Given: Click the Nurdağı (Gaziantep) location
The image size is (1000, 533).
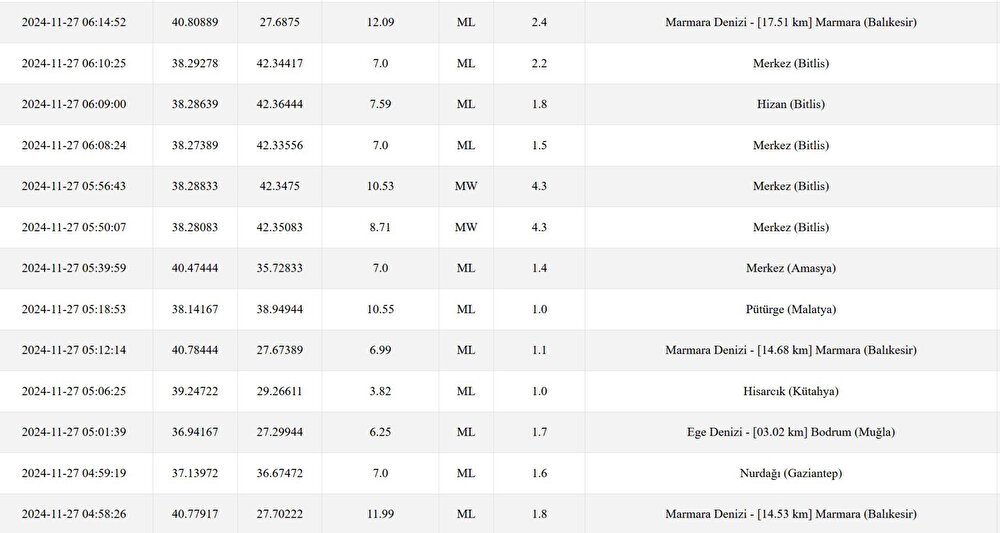Looking at the screenshot, I should click(790, 473).
